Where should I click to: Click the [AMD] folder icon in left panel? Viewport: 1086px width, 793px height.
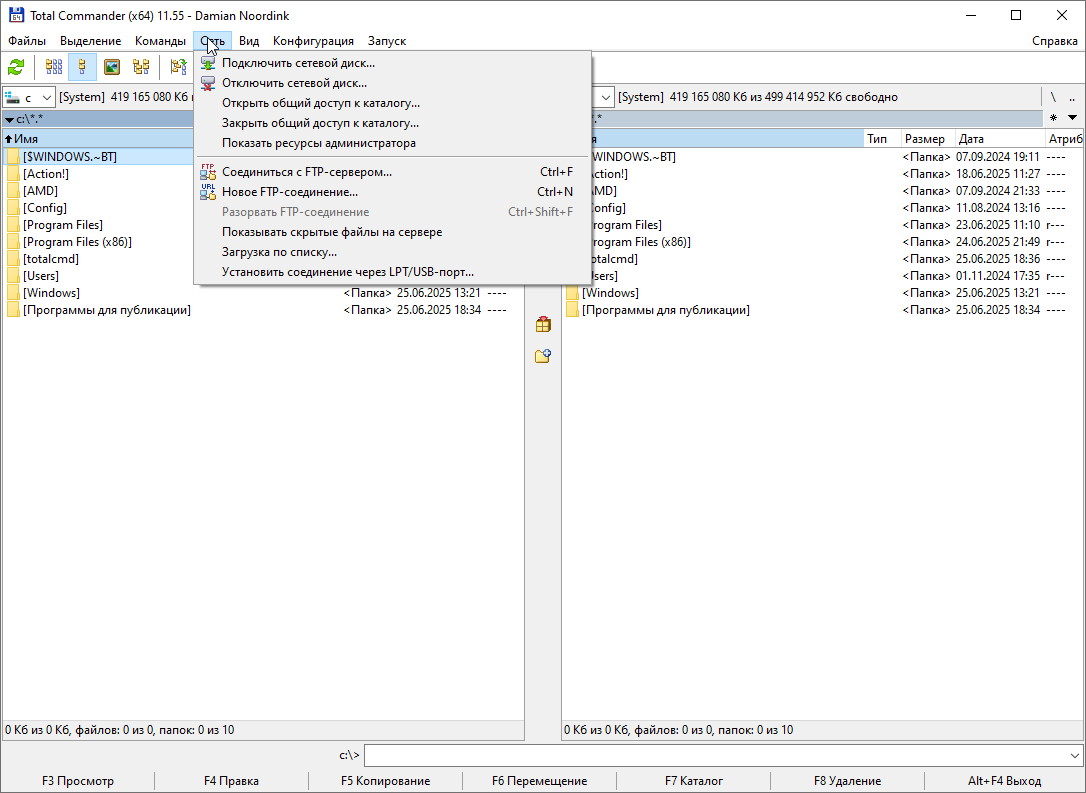(x=13, y=190)
